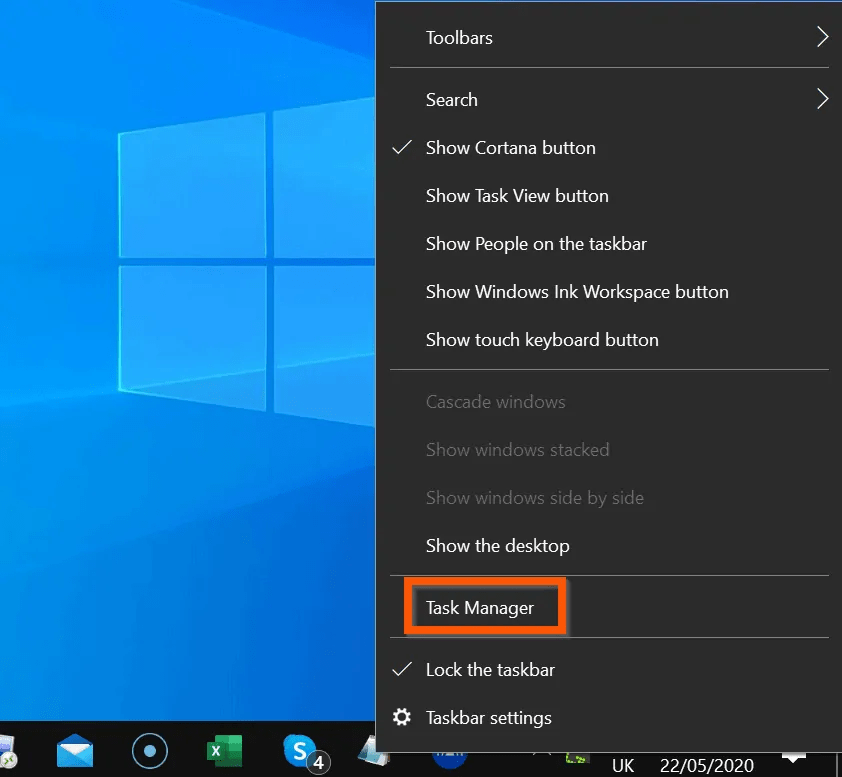
Task: Open the Mail app from the taskbar
Action: click(75, 751)
